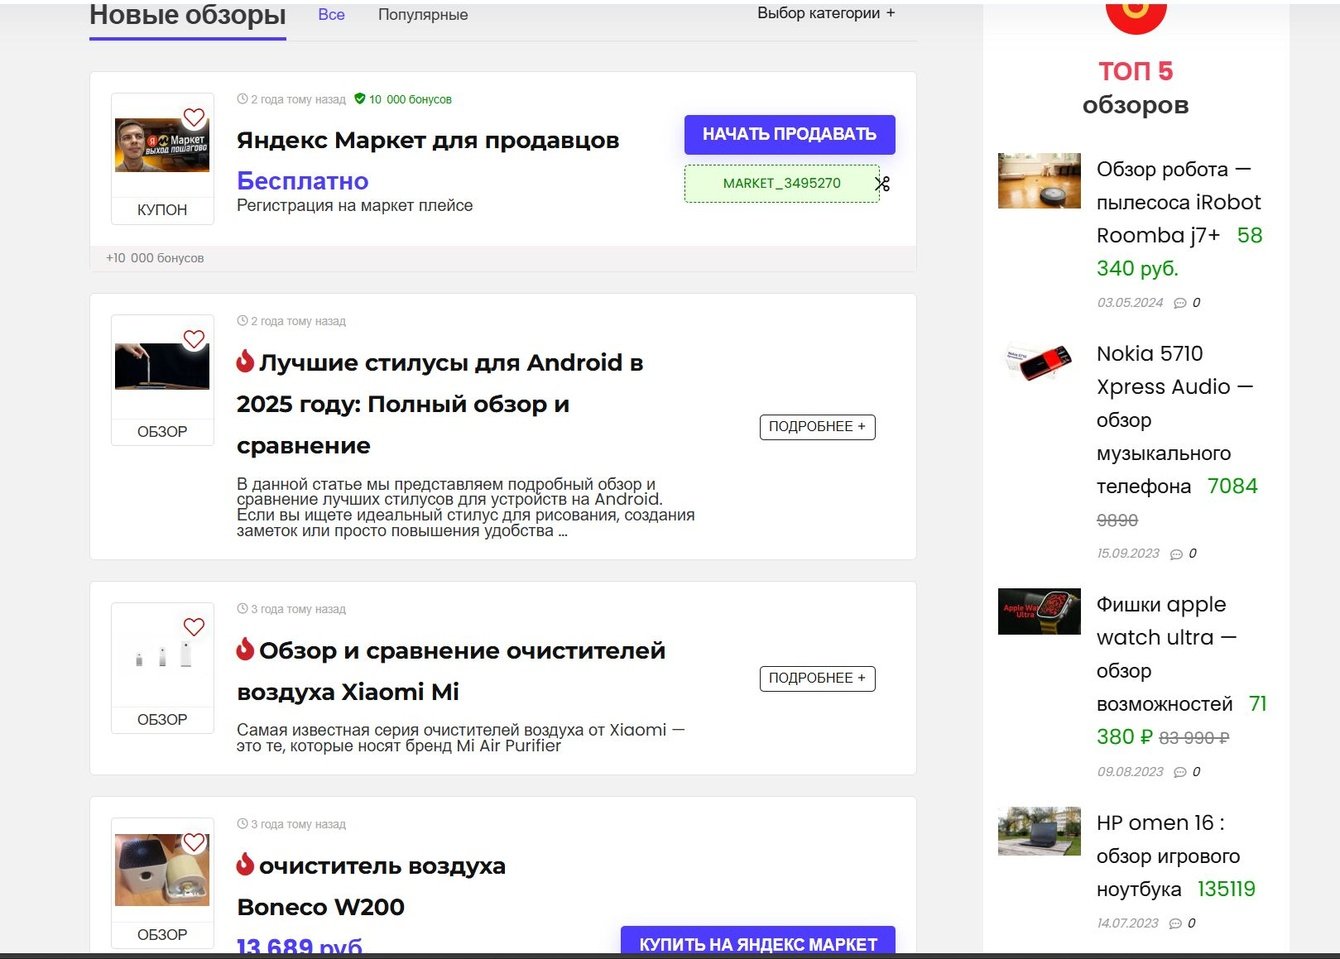Click the 15.09.2023 date in the sidebar
The width and height of the screenshot is (1340, 959).
point(1128,554)
